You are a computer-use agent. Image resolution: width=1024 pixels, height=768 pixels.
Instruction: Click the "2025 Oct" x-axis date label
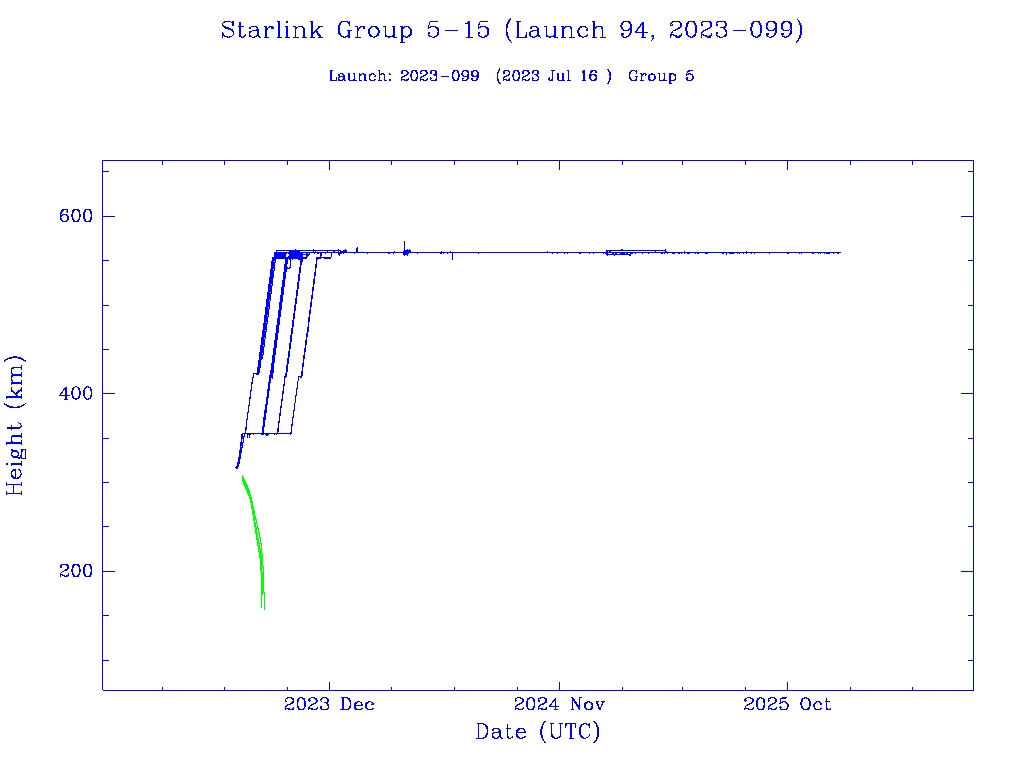pyautogui.click(x=787, y=704)
